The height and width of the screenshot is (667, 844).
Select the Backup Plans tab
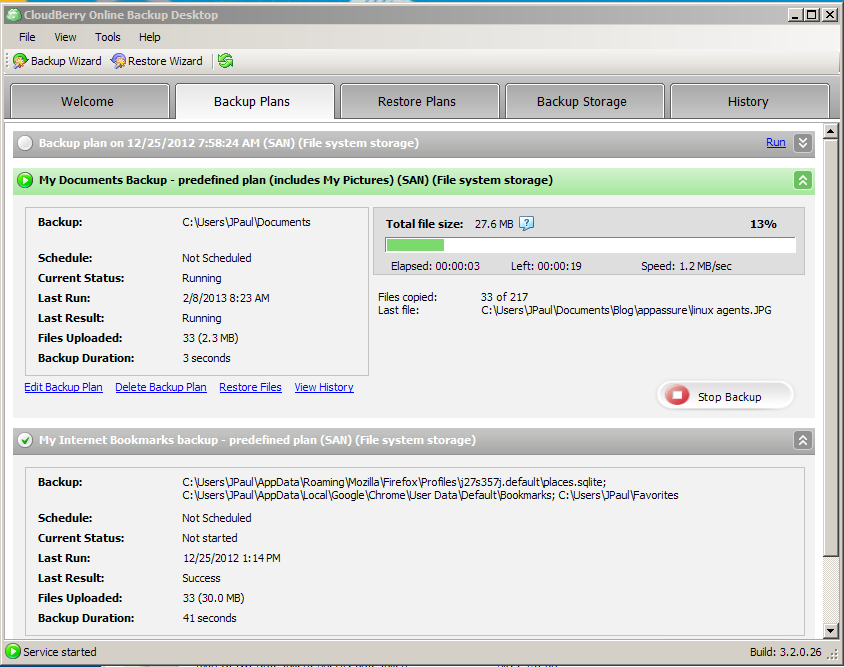point(254,101)
